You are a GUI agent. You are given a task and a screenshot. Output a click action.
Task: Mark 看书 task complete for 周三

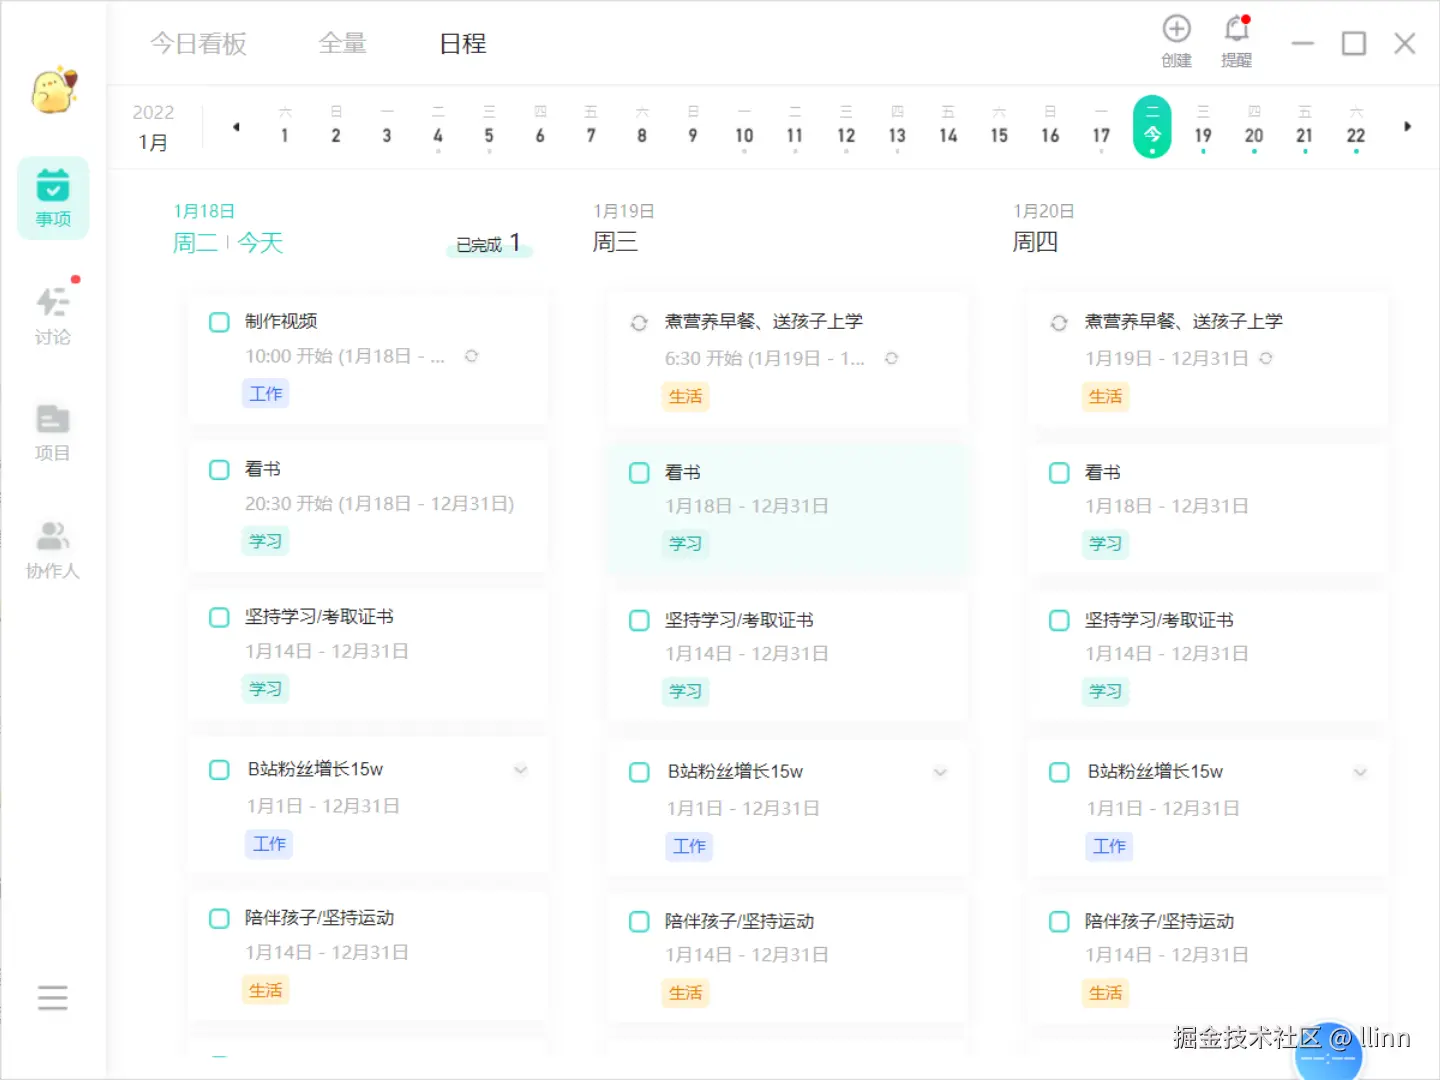639,472
